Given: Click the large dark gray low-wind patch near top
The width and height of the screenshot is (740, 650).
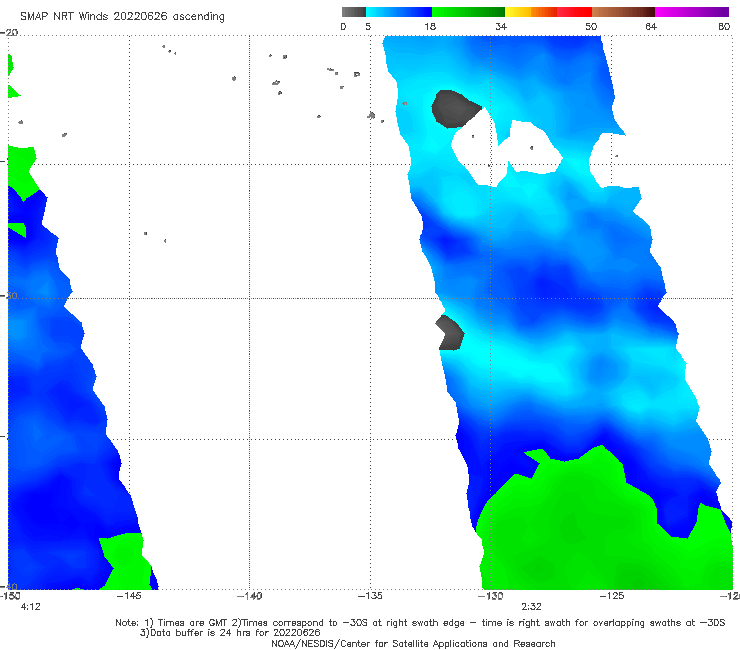Looking at the screenshot, I should [454, 109].
